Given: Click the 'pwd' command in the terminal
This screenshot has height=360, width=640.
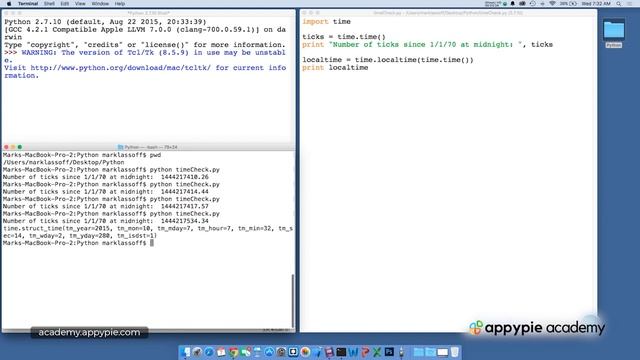Looking at the screenshot, I should (156, 155).
